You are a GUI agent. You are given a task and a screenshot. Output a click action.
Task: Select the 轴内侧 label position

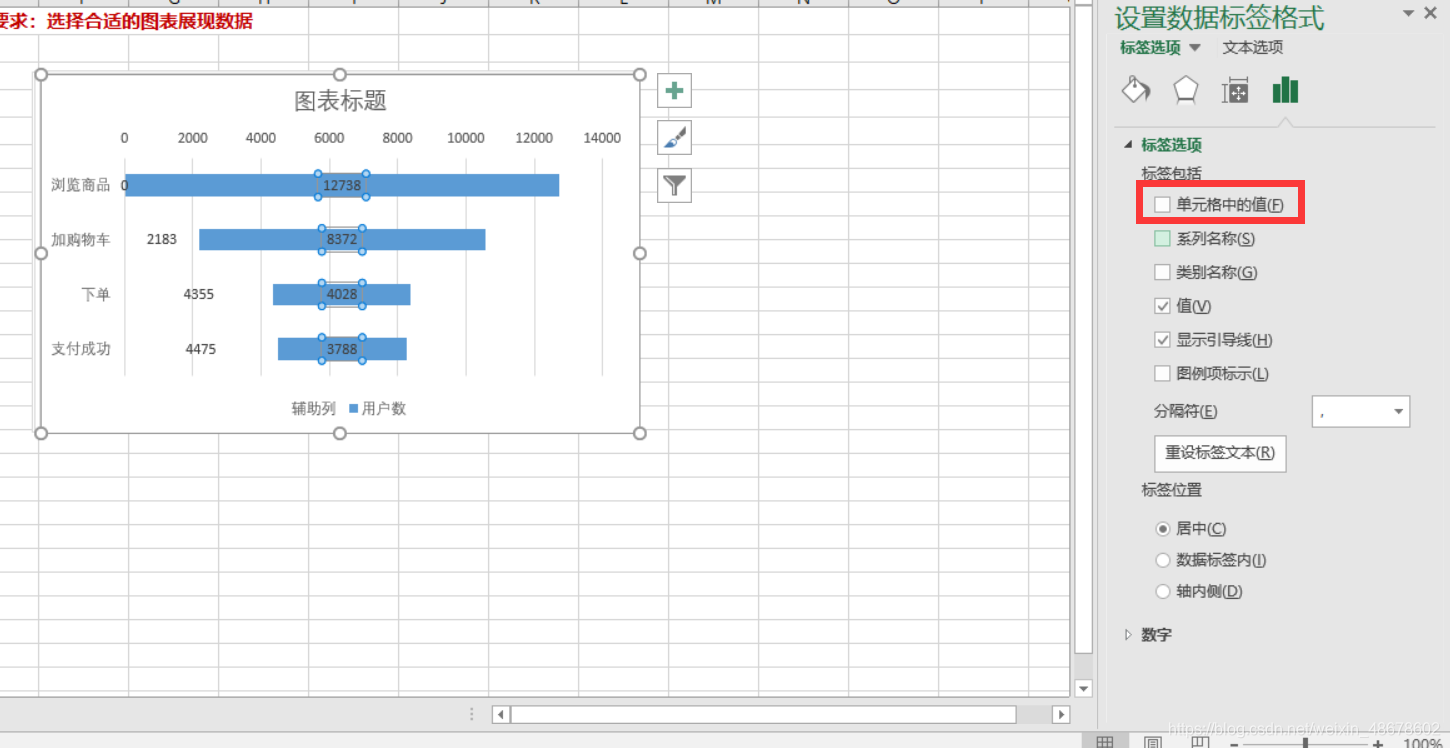coord(1162,591)
